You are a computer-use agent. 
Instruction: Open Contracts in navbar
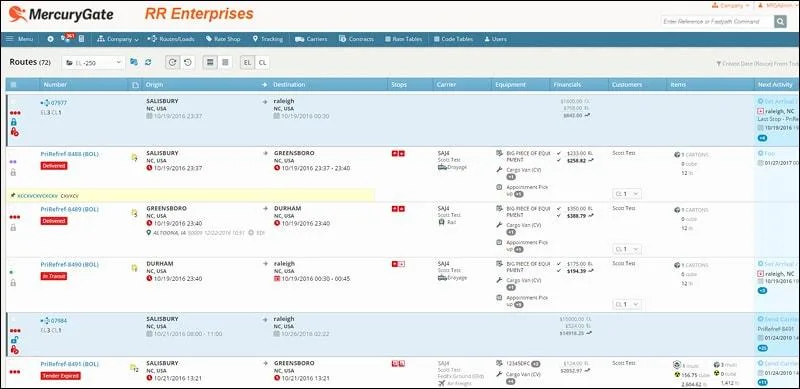coord(357,39)
